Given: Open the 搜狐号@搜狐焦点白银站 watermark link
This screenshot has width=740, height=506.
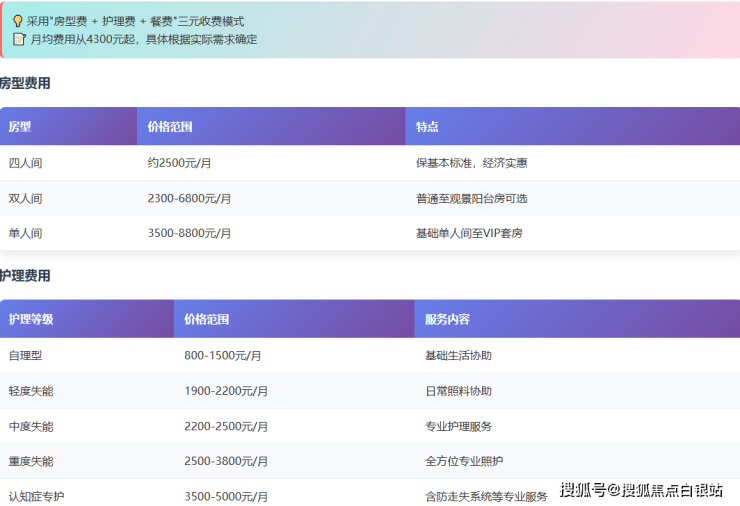Looking at the screenshot, I should click(x=641, y=489).
